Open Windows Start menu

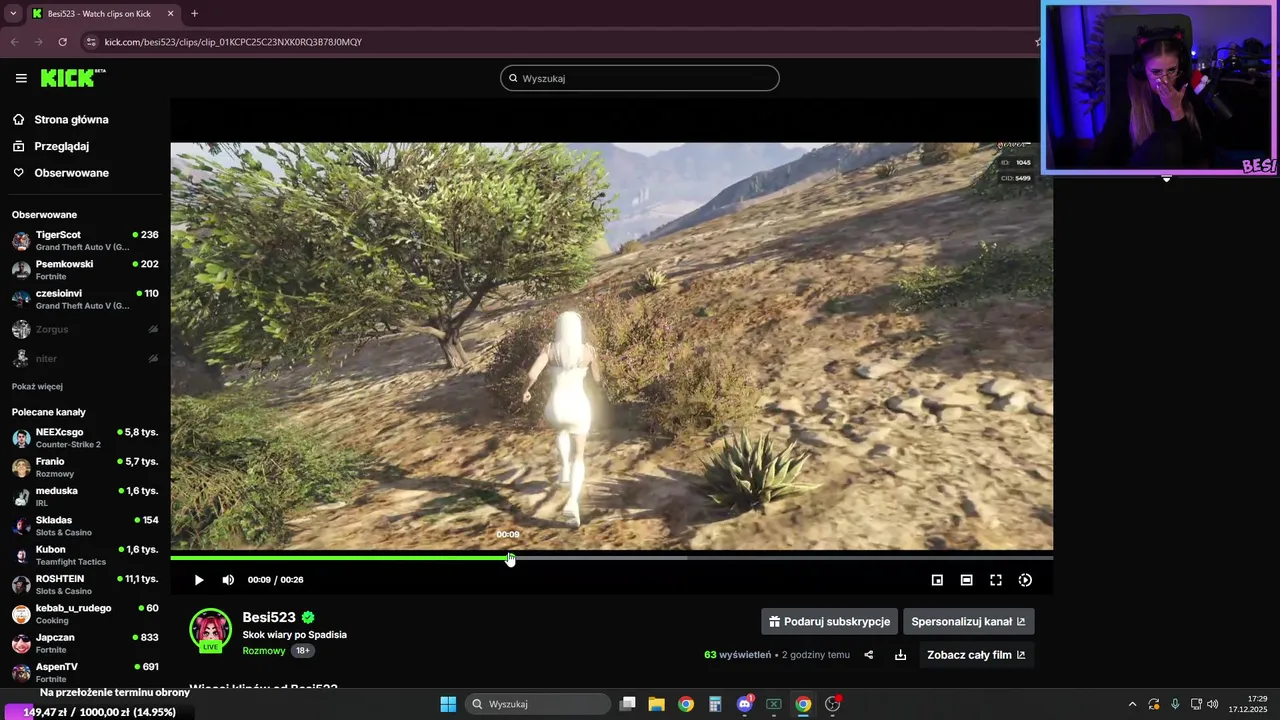[448, 704]
